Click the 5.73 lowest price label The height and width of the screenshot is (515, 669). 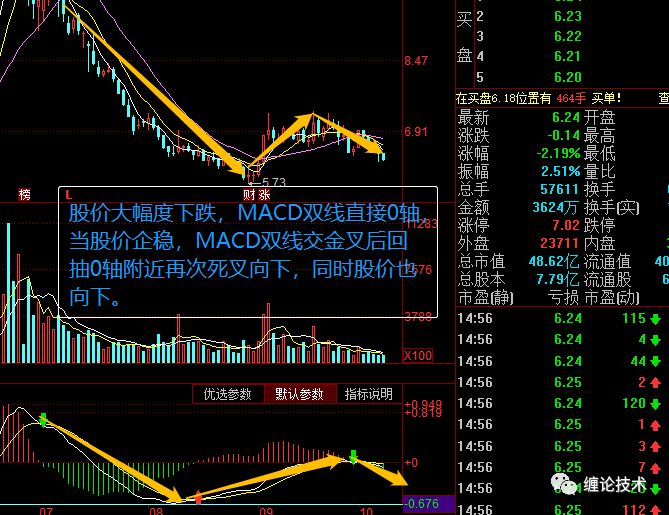[x=274, y=182]
